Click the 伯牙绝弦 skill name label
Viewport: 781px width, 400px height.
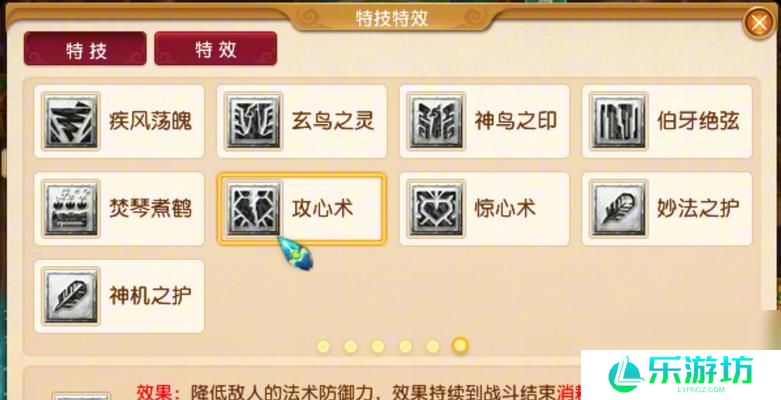[698, 121]
